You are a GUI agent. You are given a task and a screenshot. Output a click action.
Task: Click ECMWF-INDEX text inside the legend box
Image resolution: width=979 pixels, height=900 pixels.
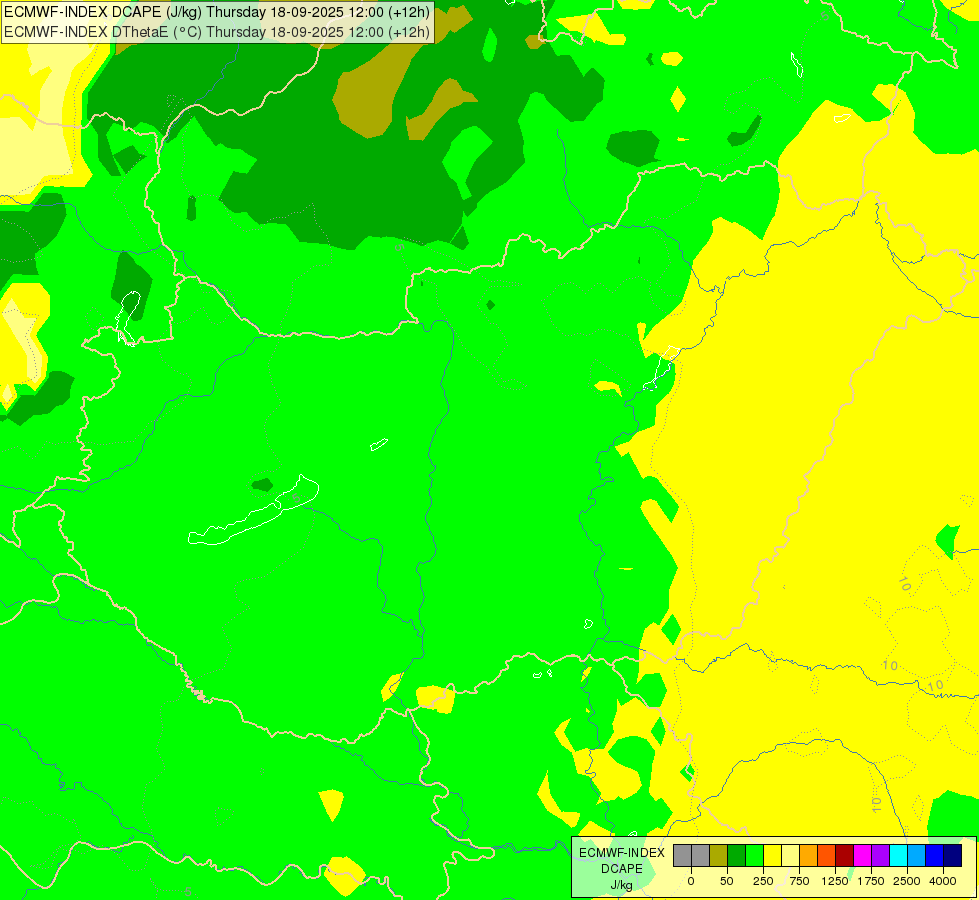coord(622,853)
